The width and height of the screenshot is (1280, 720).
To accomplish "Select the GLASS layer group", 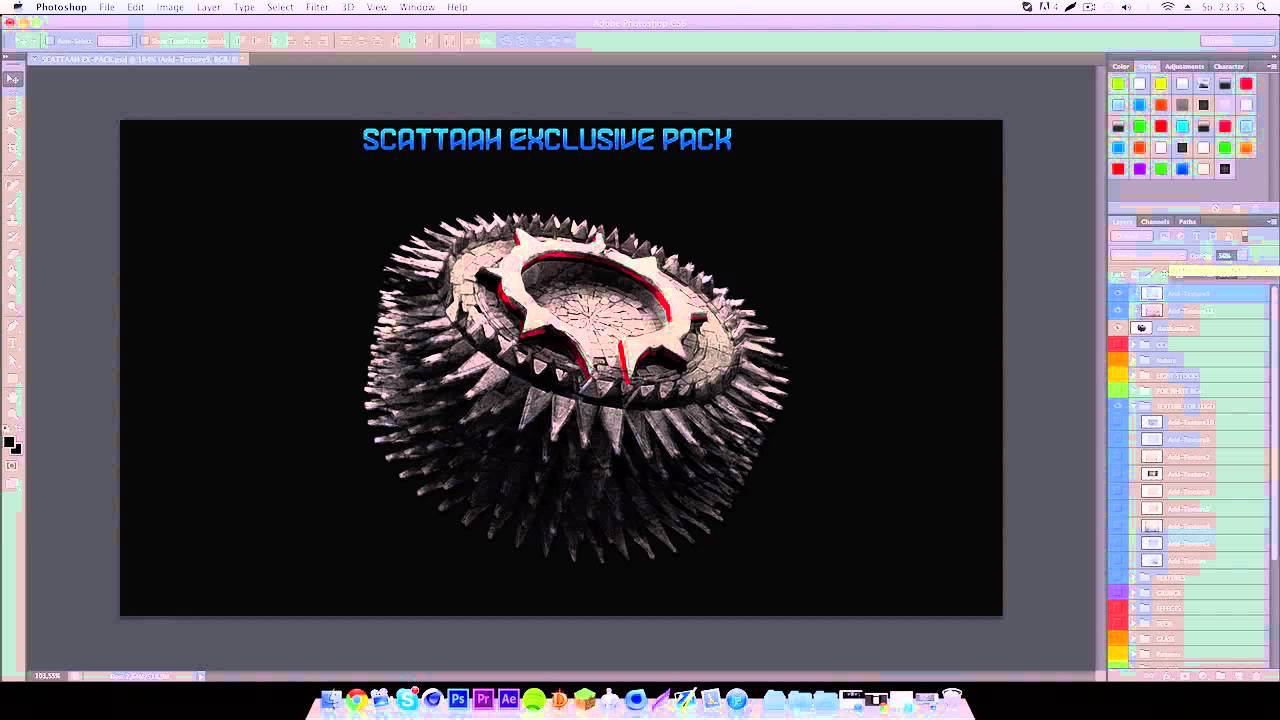I will pyautogui.click(x=1199, y=638).
